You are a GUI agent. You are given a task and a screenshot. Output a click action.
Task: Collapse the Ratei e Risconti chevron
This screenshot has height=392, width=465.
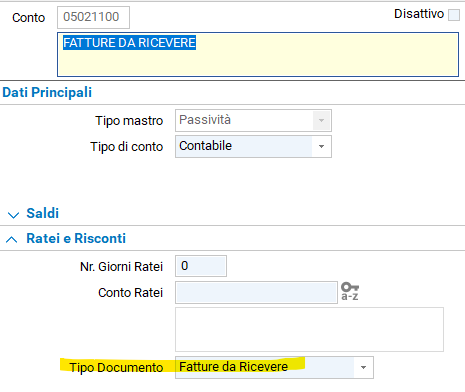[12, 239]
